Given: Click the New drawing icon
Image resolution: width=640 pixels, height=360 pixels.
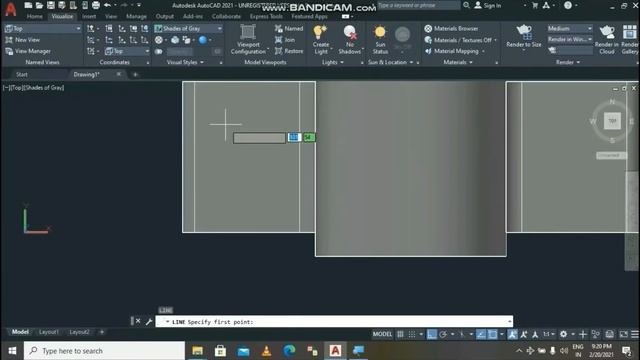Looking at the screenshot, I should [x=28, y=5].
